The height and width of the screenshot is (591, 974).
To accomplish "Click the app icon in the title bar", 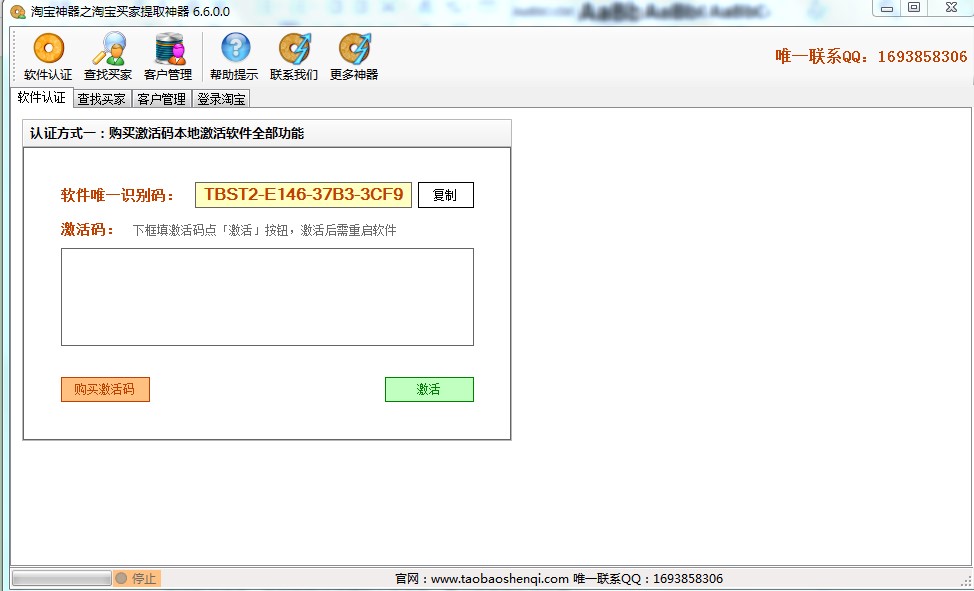I will (x=19, y=12).
